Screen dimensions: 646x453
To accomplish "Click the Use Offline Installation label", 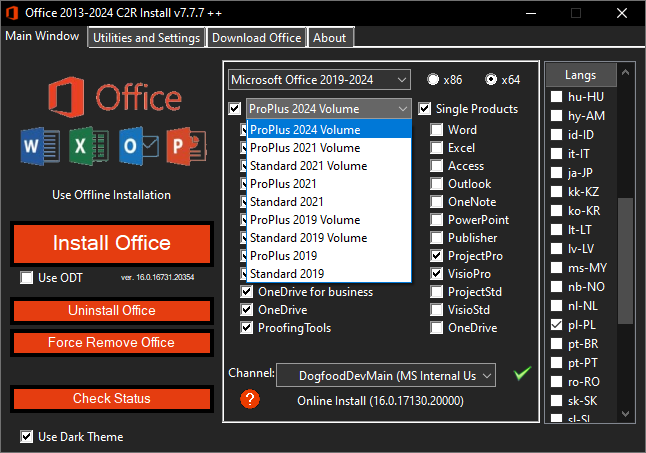I will pos(111,195).
